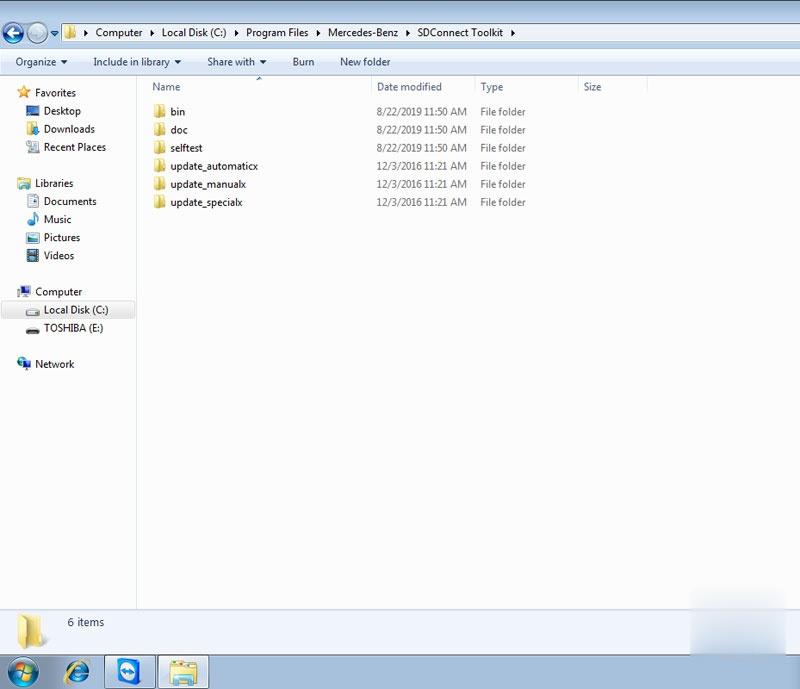Expand arrow after SDConnect Toolkit breadcrumb
The image size is (800, 689).
coord(513,33)
